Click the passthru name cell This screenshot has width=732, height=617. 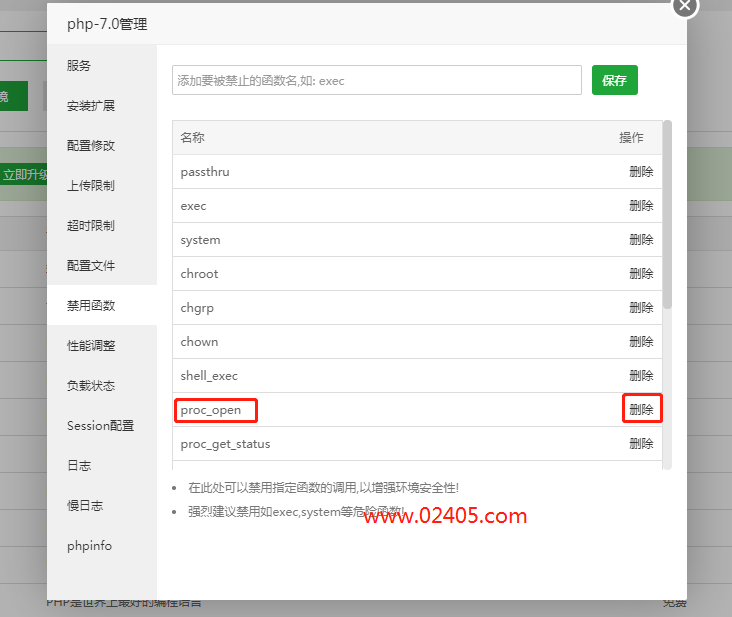coord(205,172)
